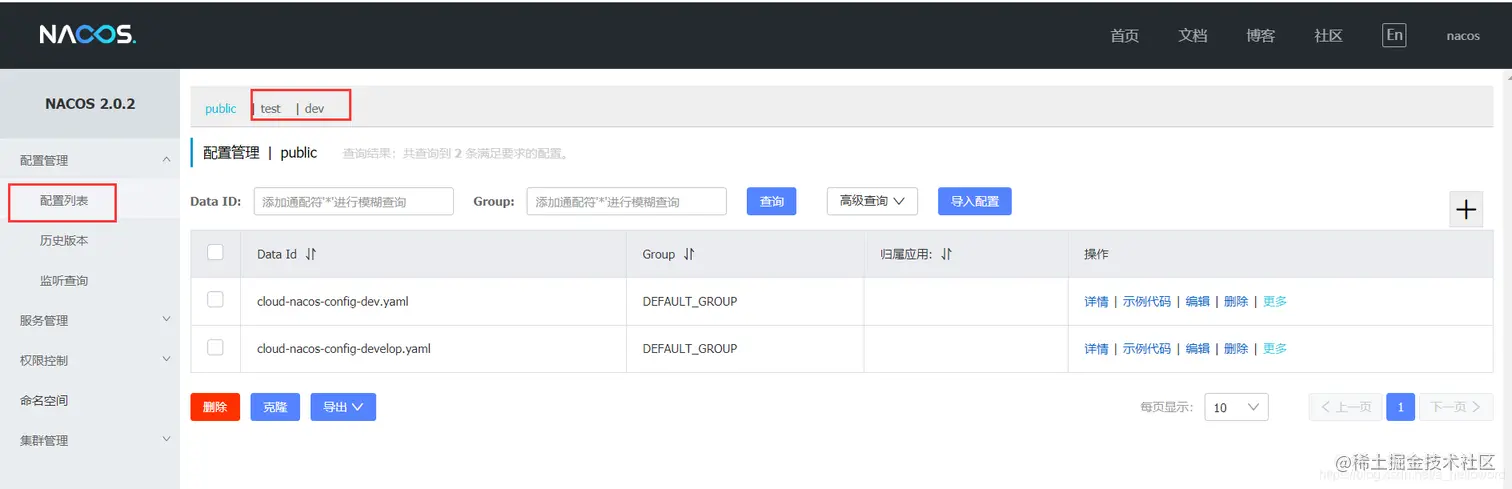1512x489 pixels.
Task: Open the 高级查询 dropdown
Action: pyautogui.click(x=872, y=201)
